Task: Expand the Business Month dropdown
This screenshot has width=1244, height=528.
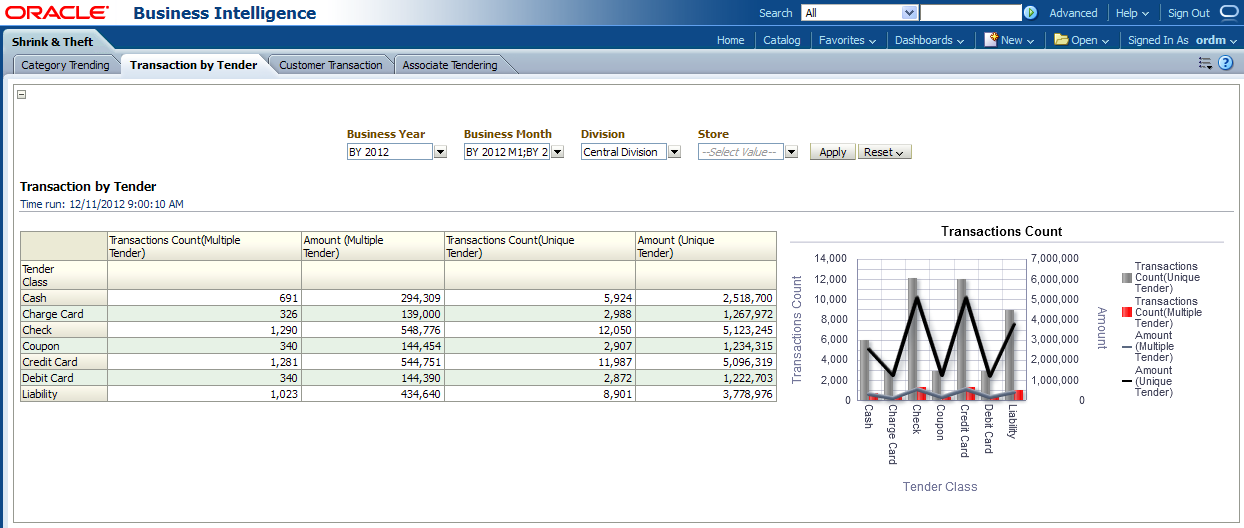Action: (x=557, y=152)
